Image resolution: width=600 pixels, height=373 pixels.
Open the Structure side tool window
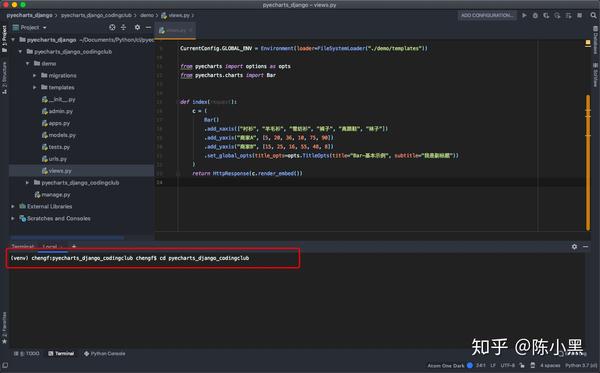(4, 78)
